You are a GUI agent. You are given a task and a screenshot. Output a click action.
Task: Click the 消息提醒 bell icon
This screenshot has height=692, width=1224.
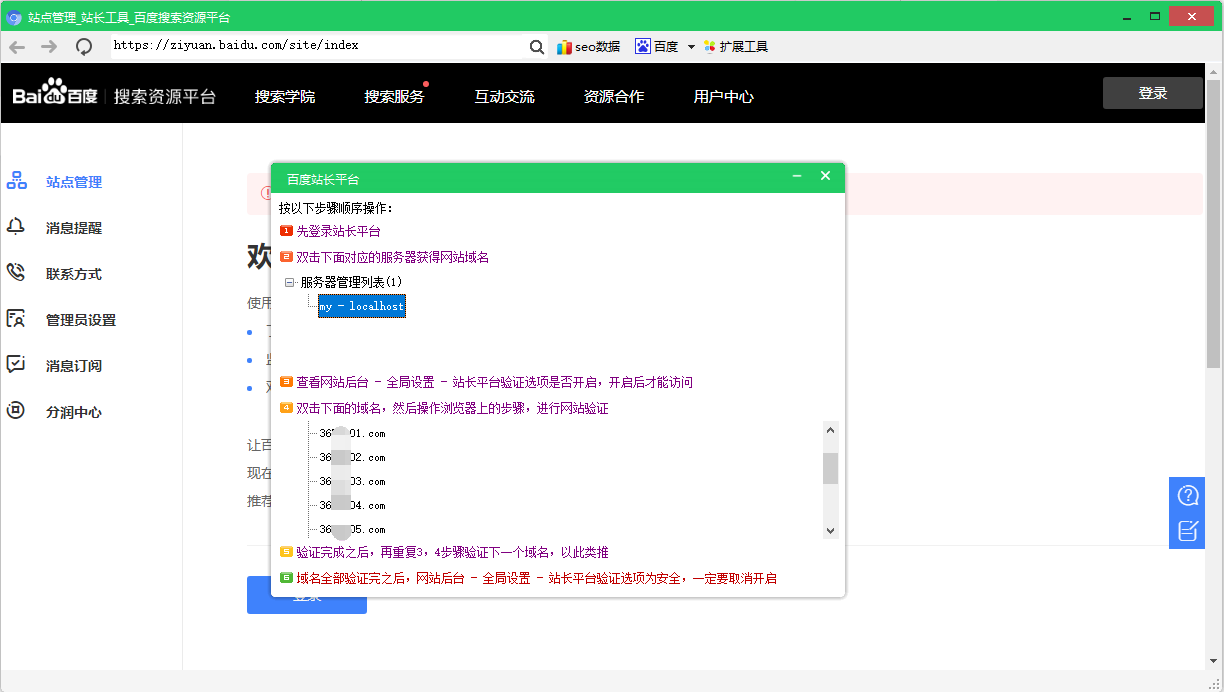(16, 227)
